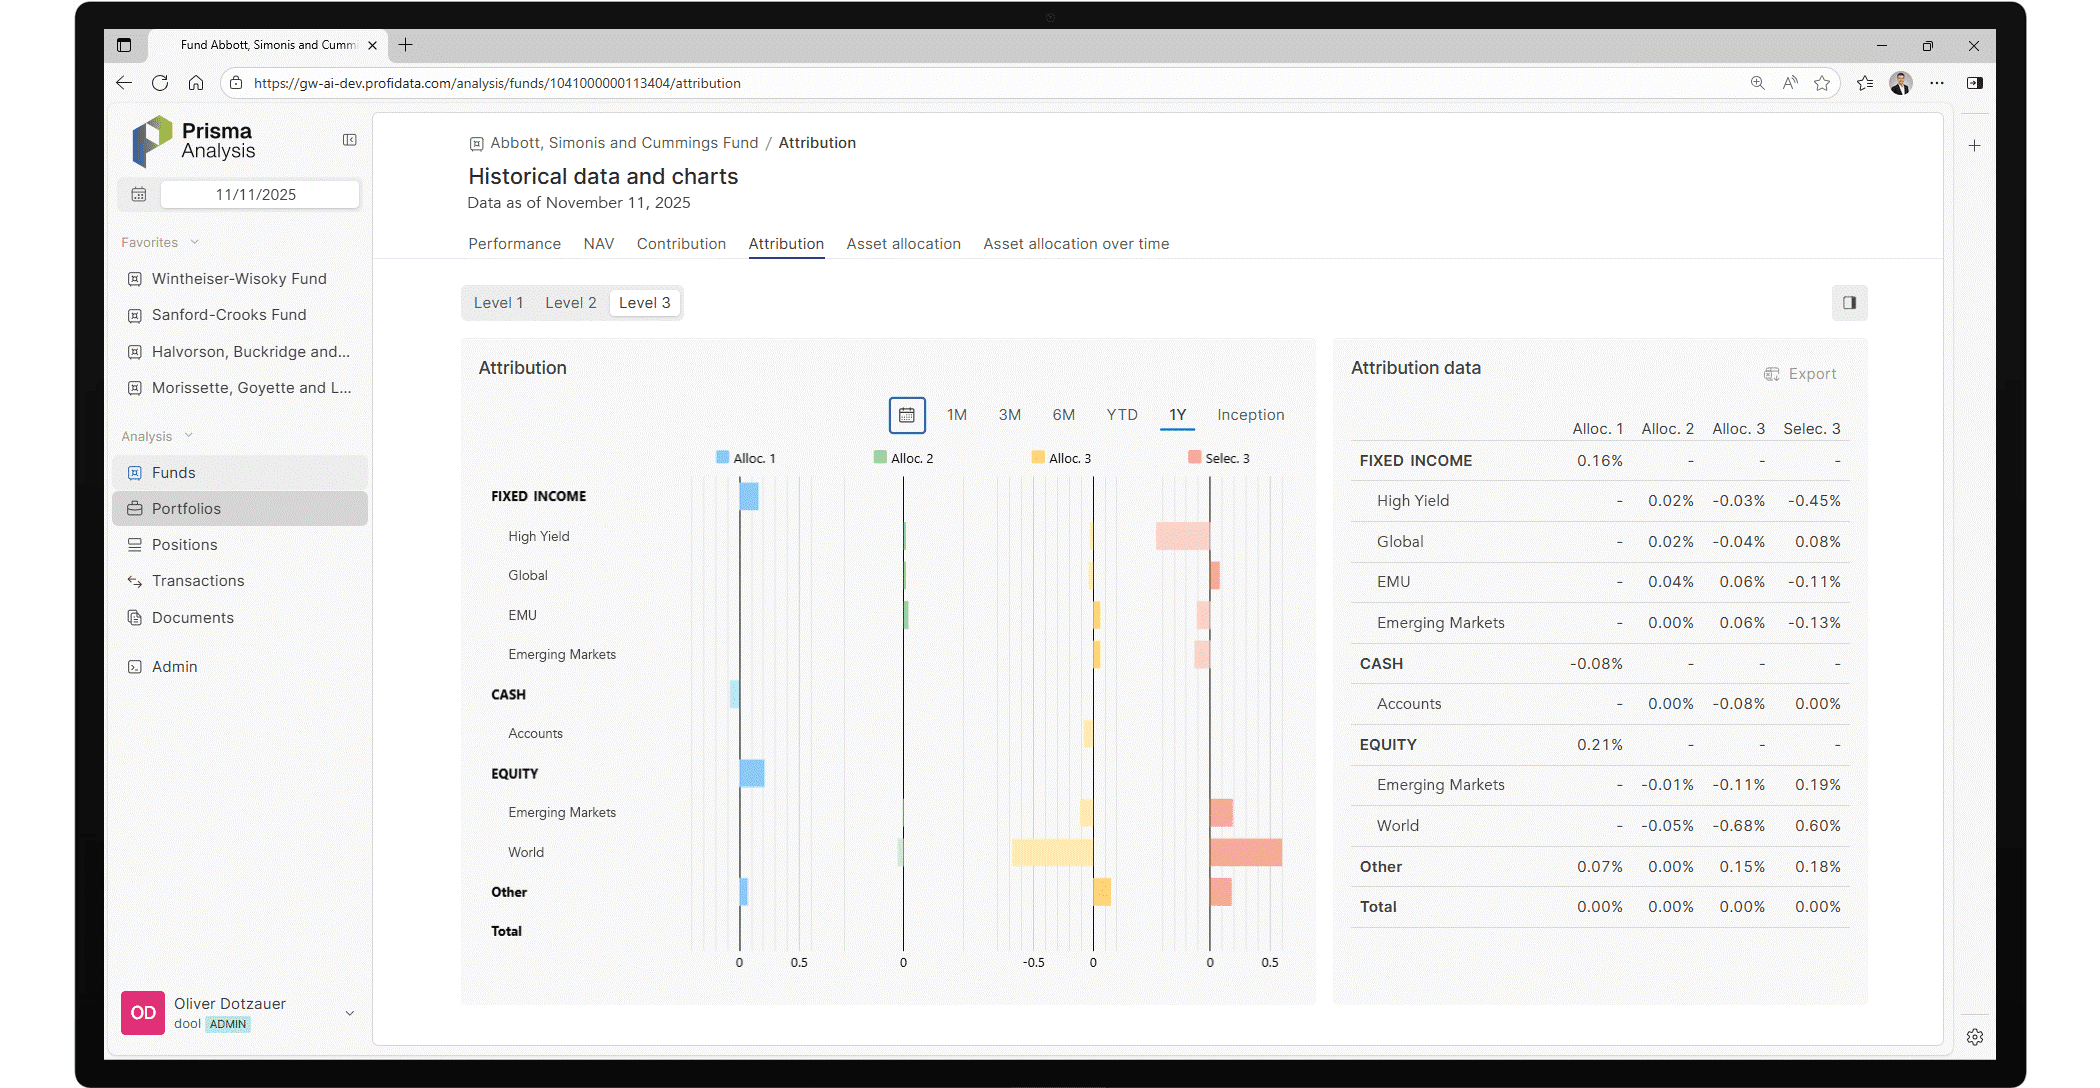2100x1088 pixels.
Task: Select the Level 2 toggle option
Action: [570, 302]
